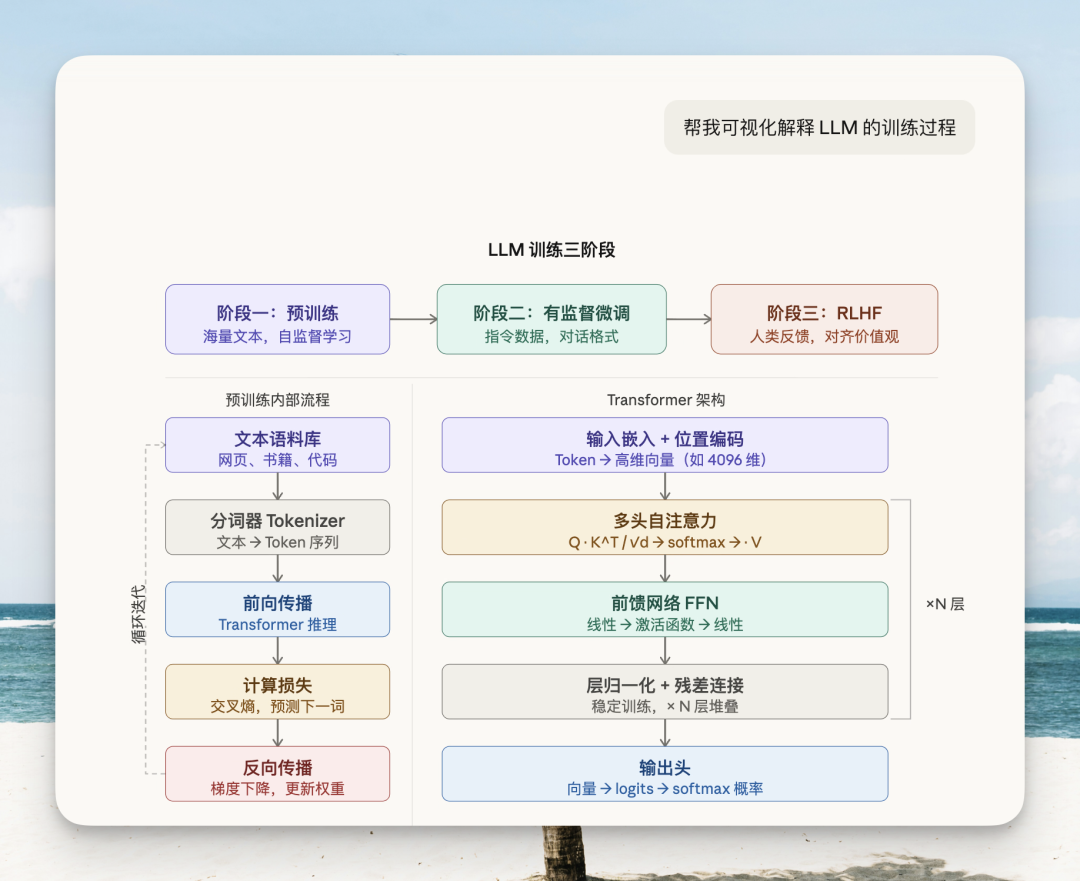Click the 阶段二：有监督微调 stage box
This screenshot has height=881, width=1080.
point(551,319)
